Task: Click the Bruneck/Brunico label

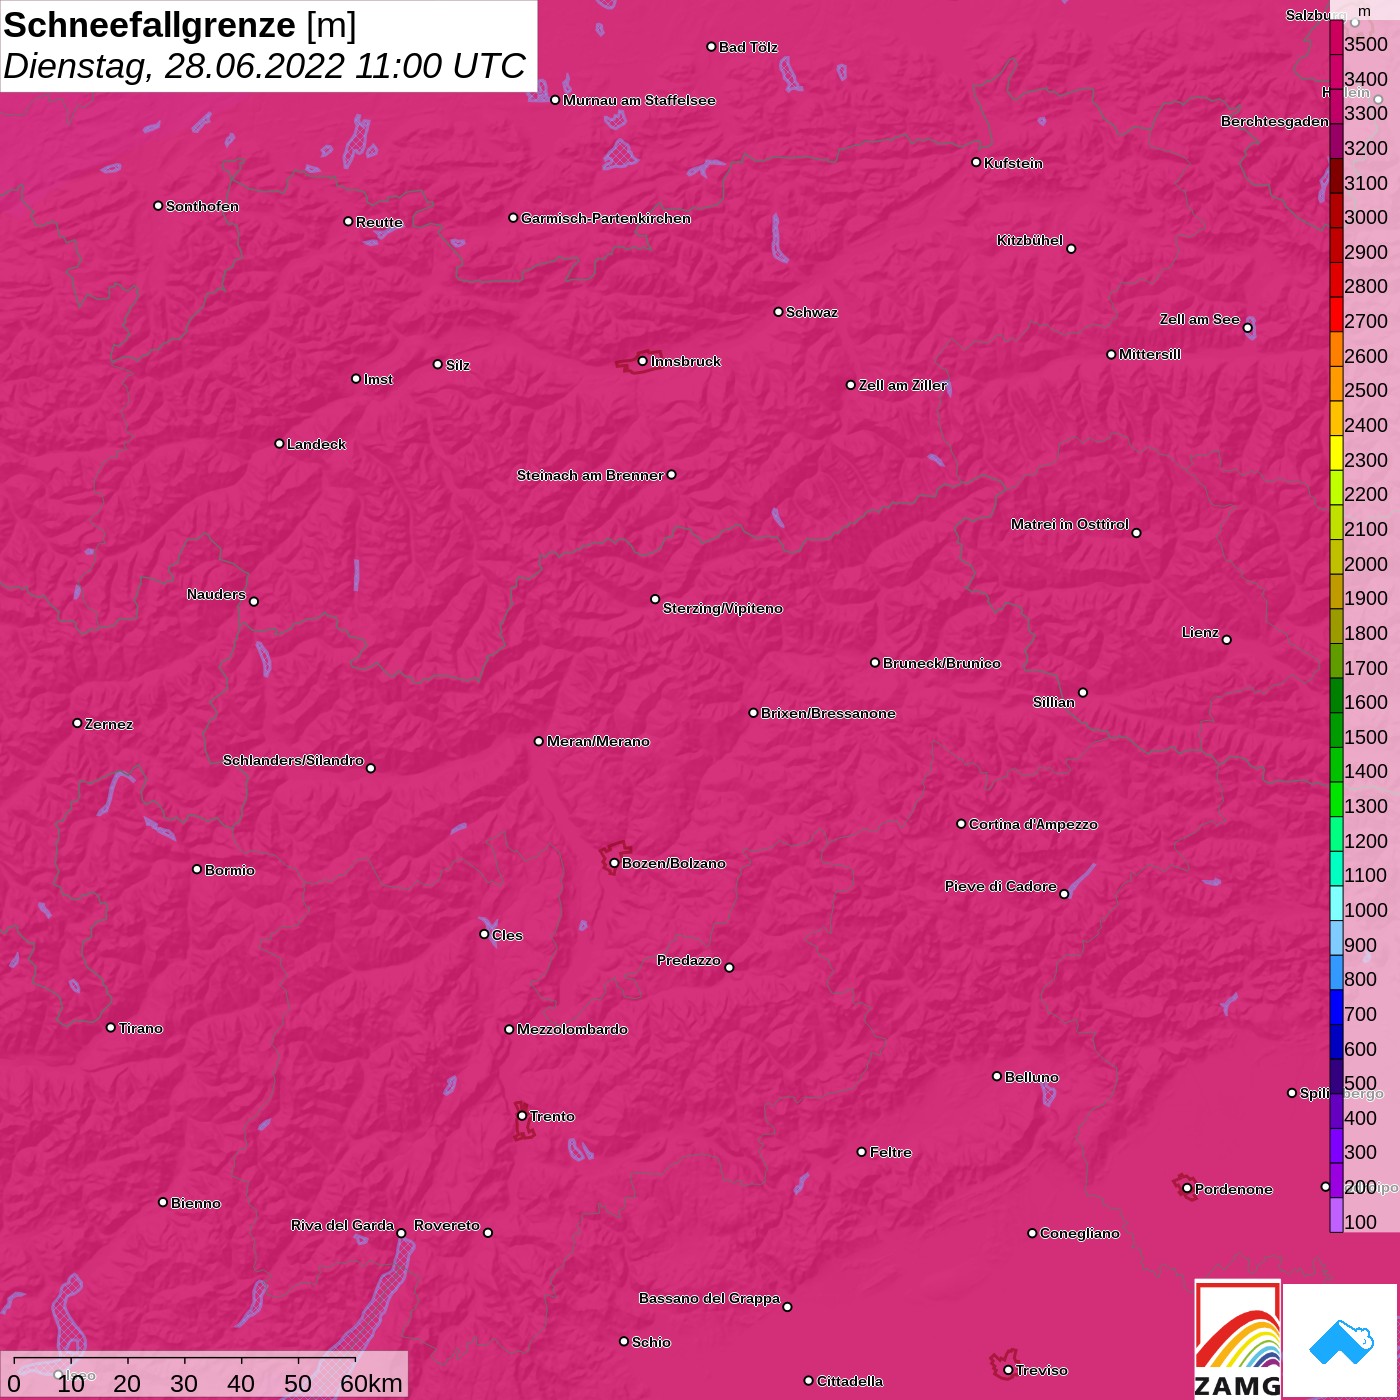Action: [x=942, y=663]
